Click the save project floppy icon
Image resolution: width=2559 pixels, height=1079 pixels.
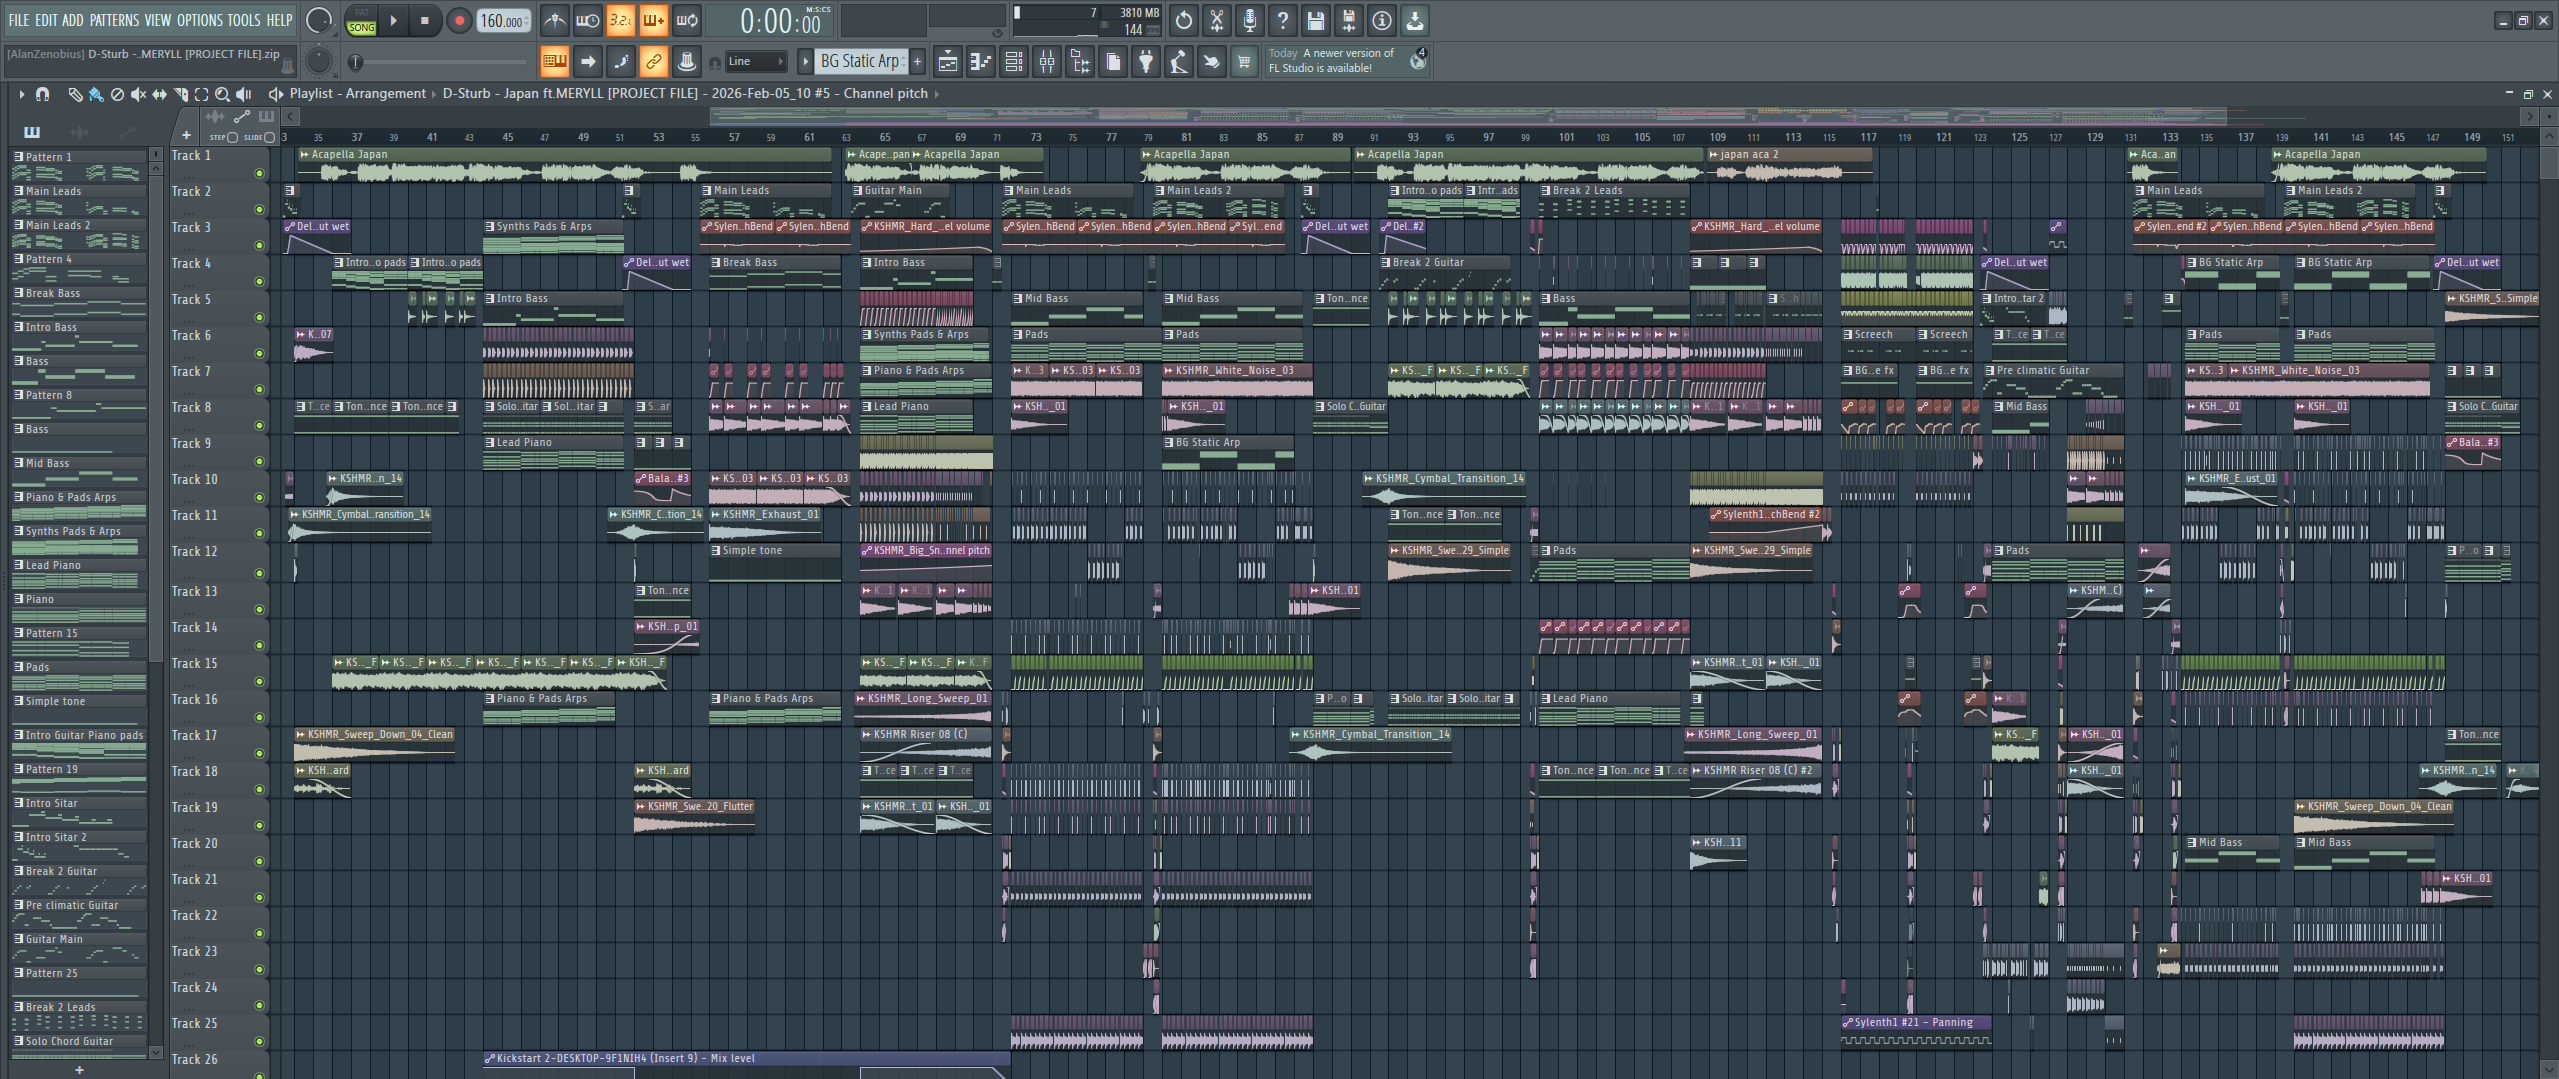coord(1315,20)
